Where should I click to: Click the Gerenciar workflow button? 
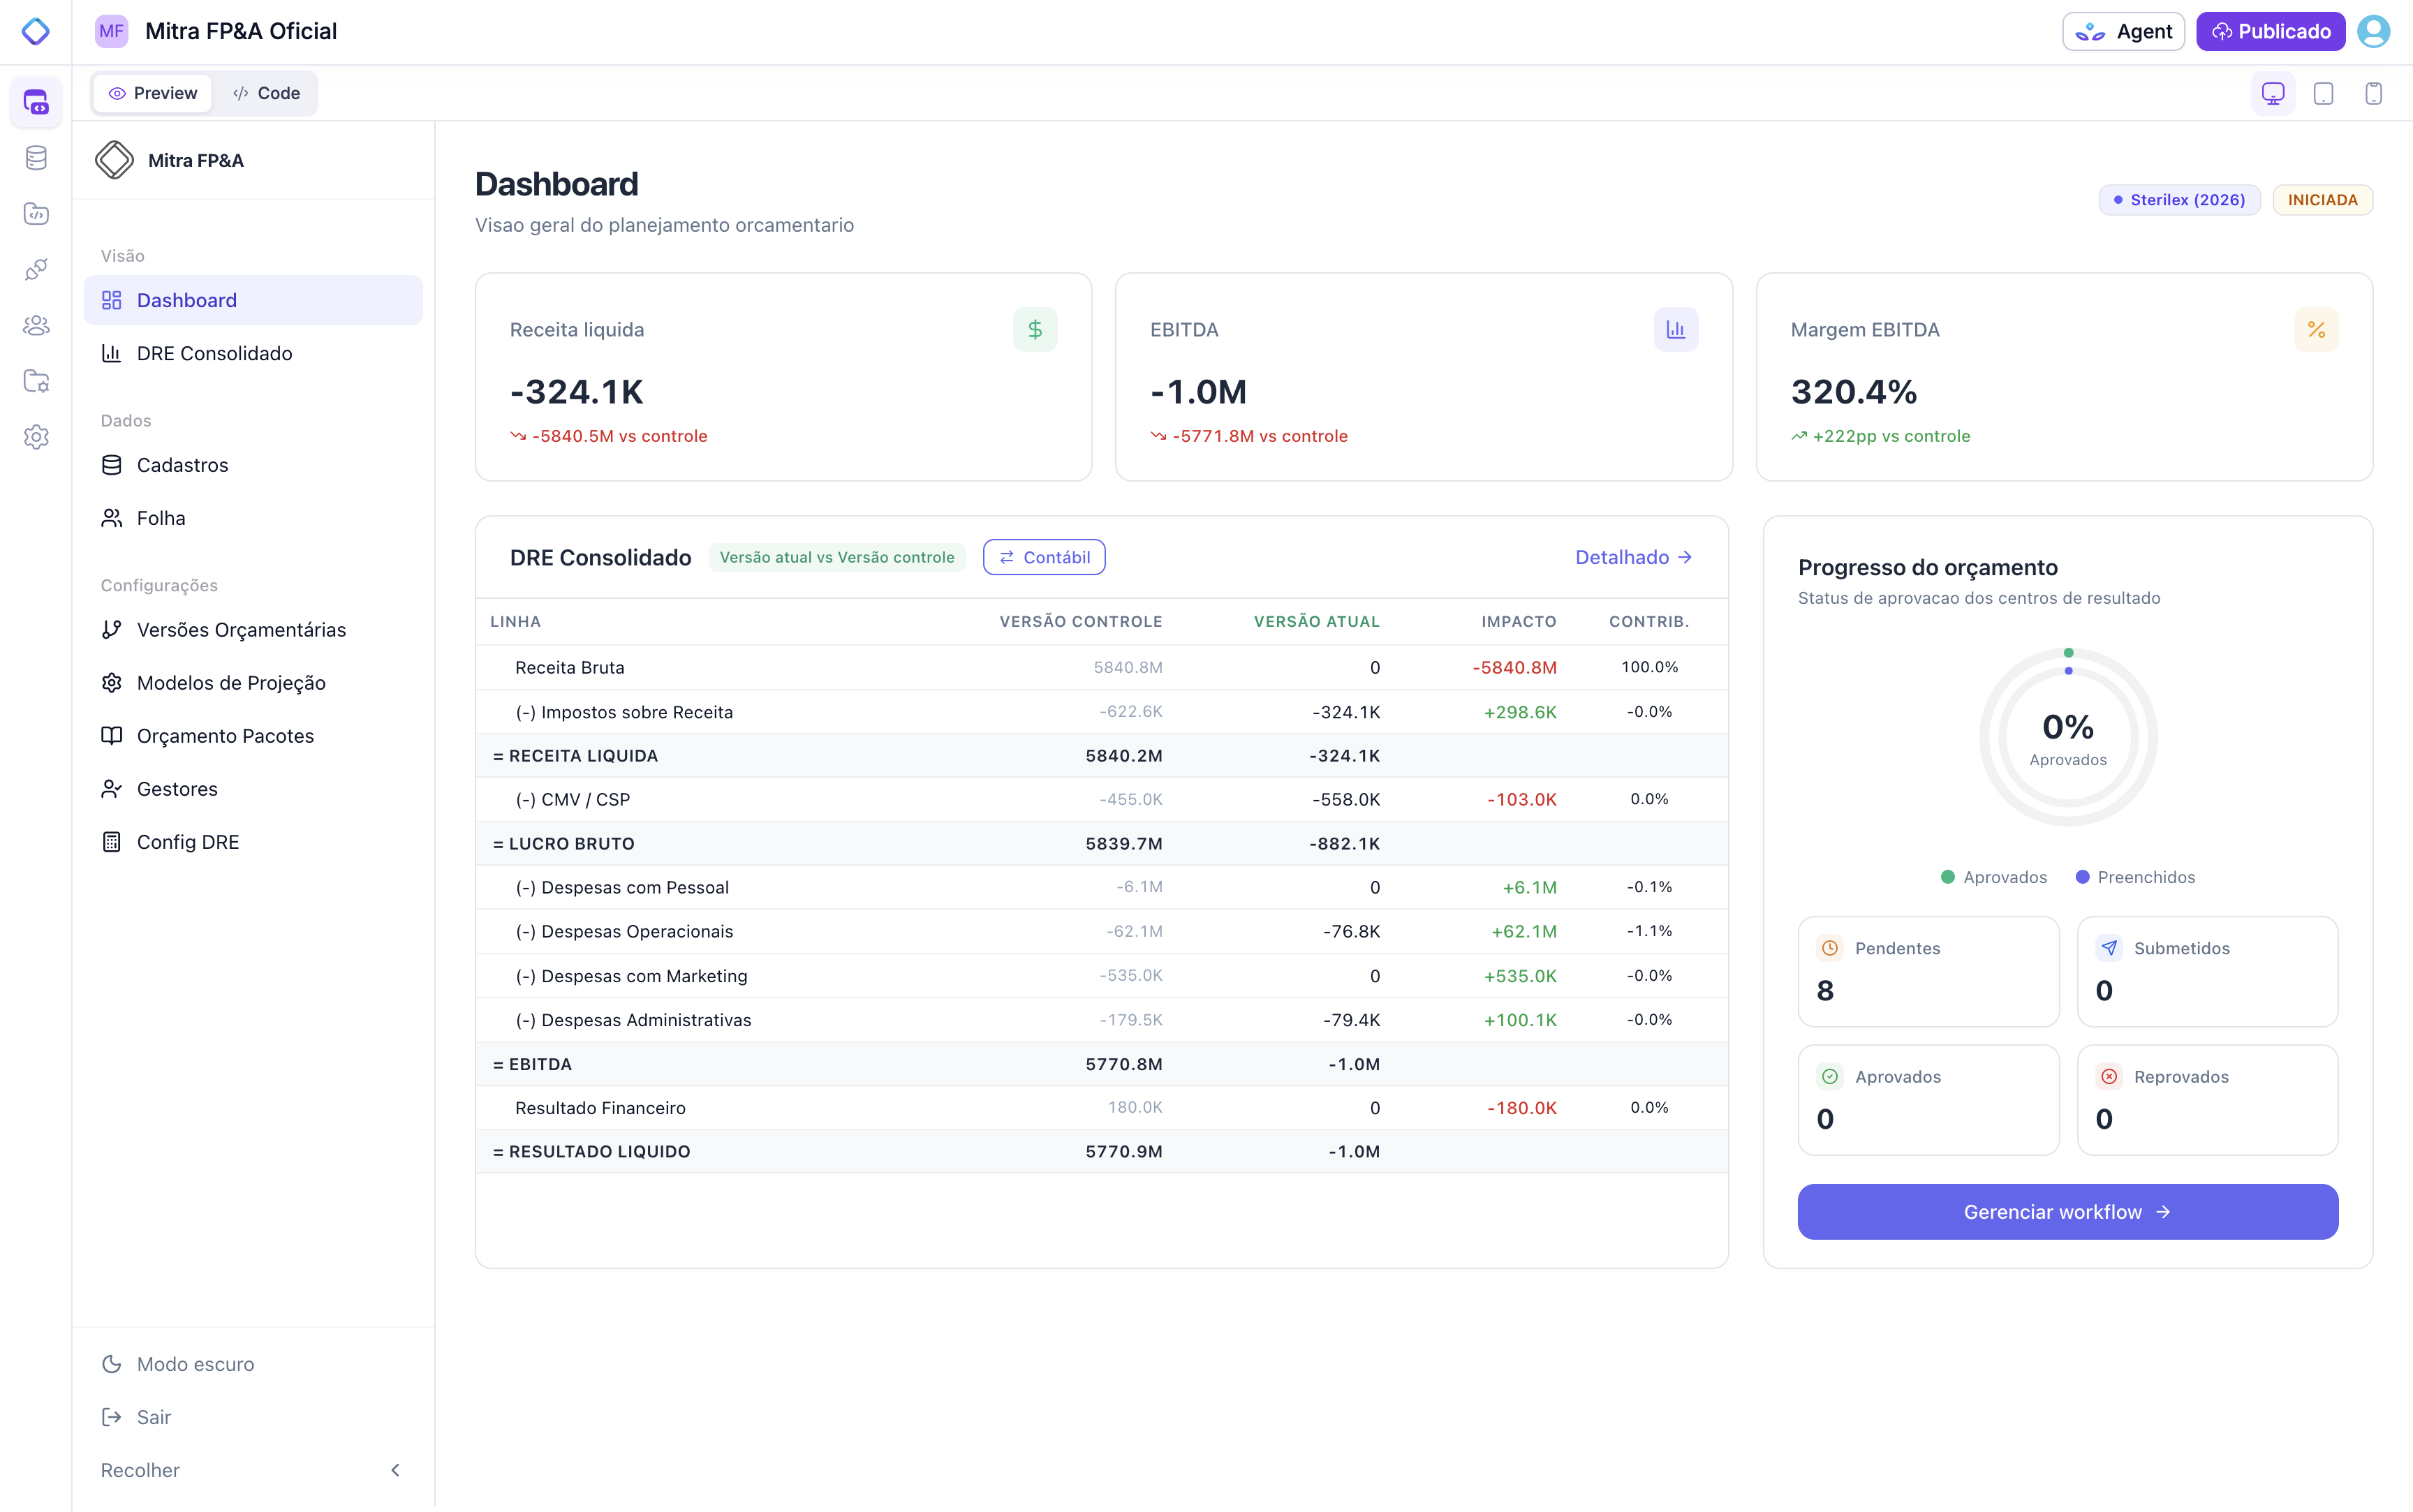pyautogui.click(x=2067, y=1212)
